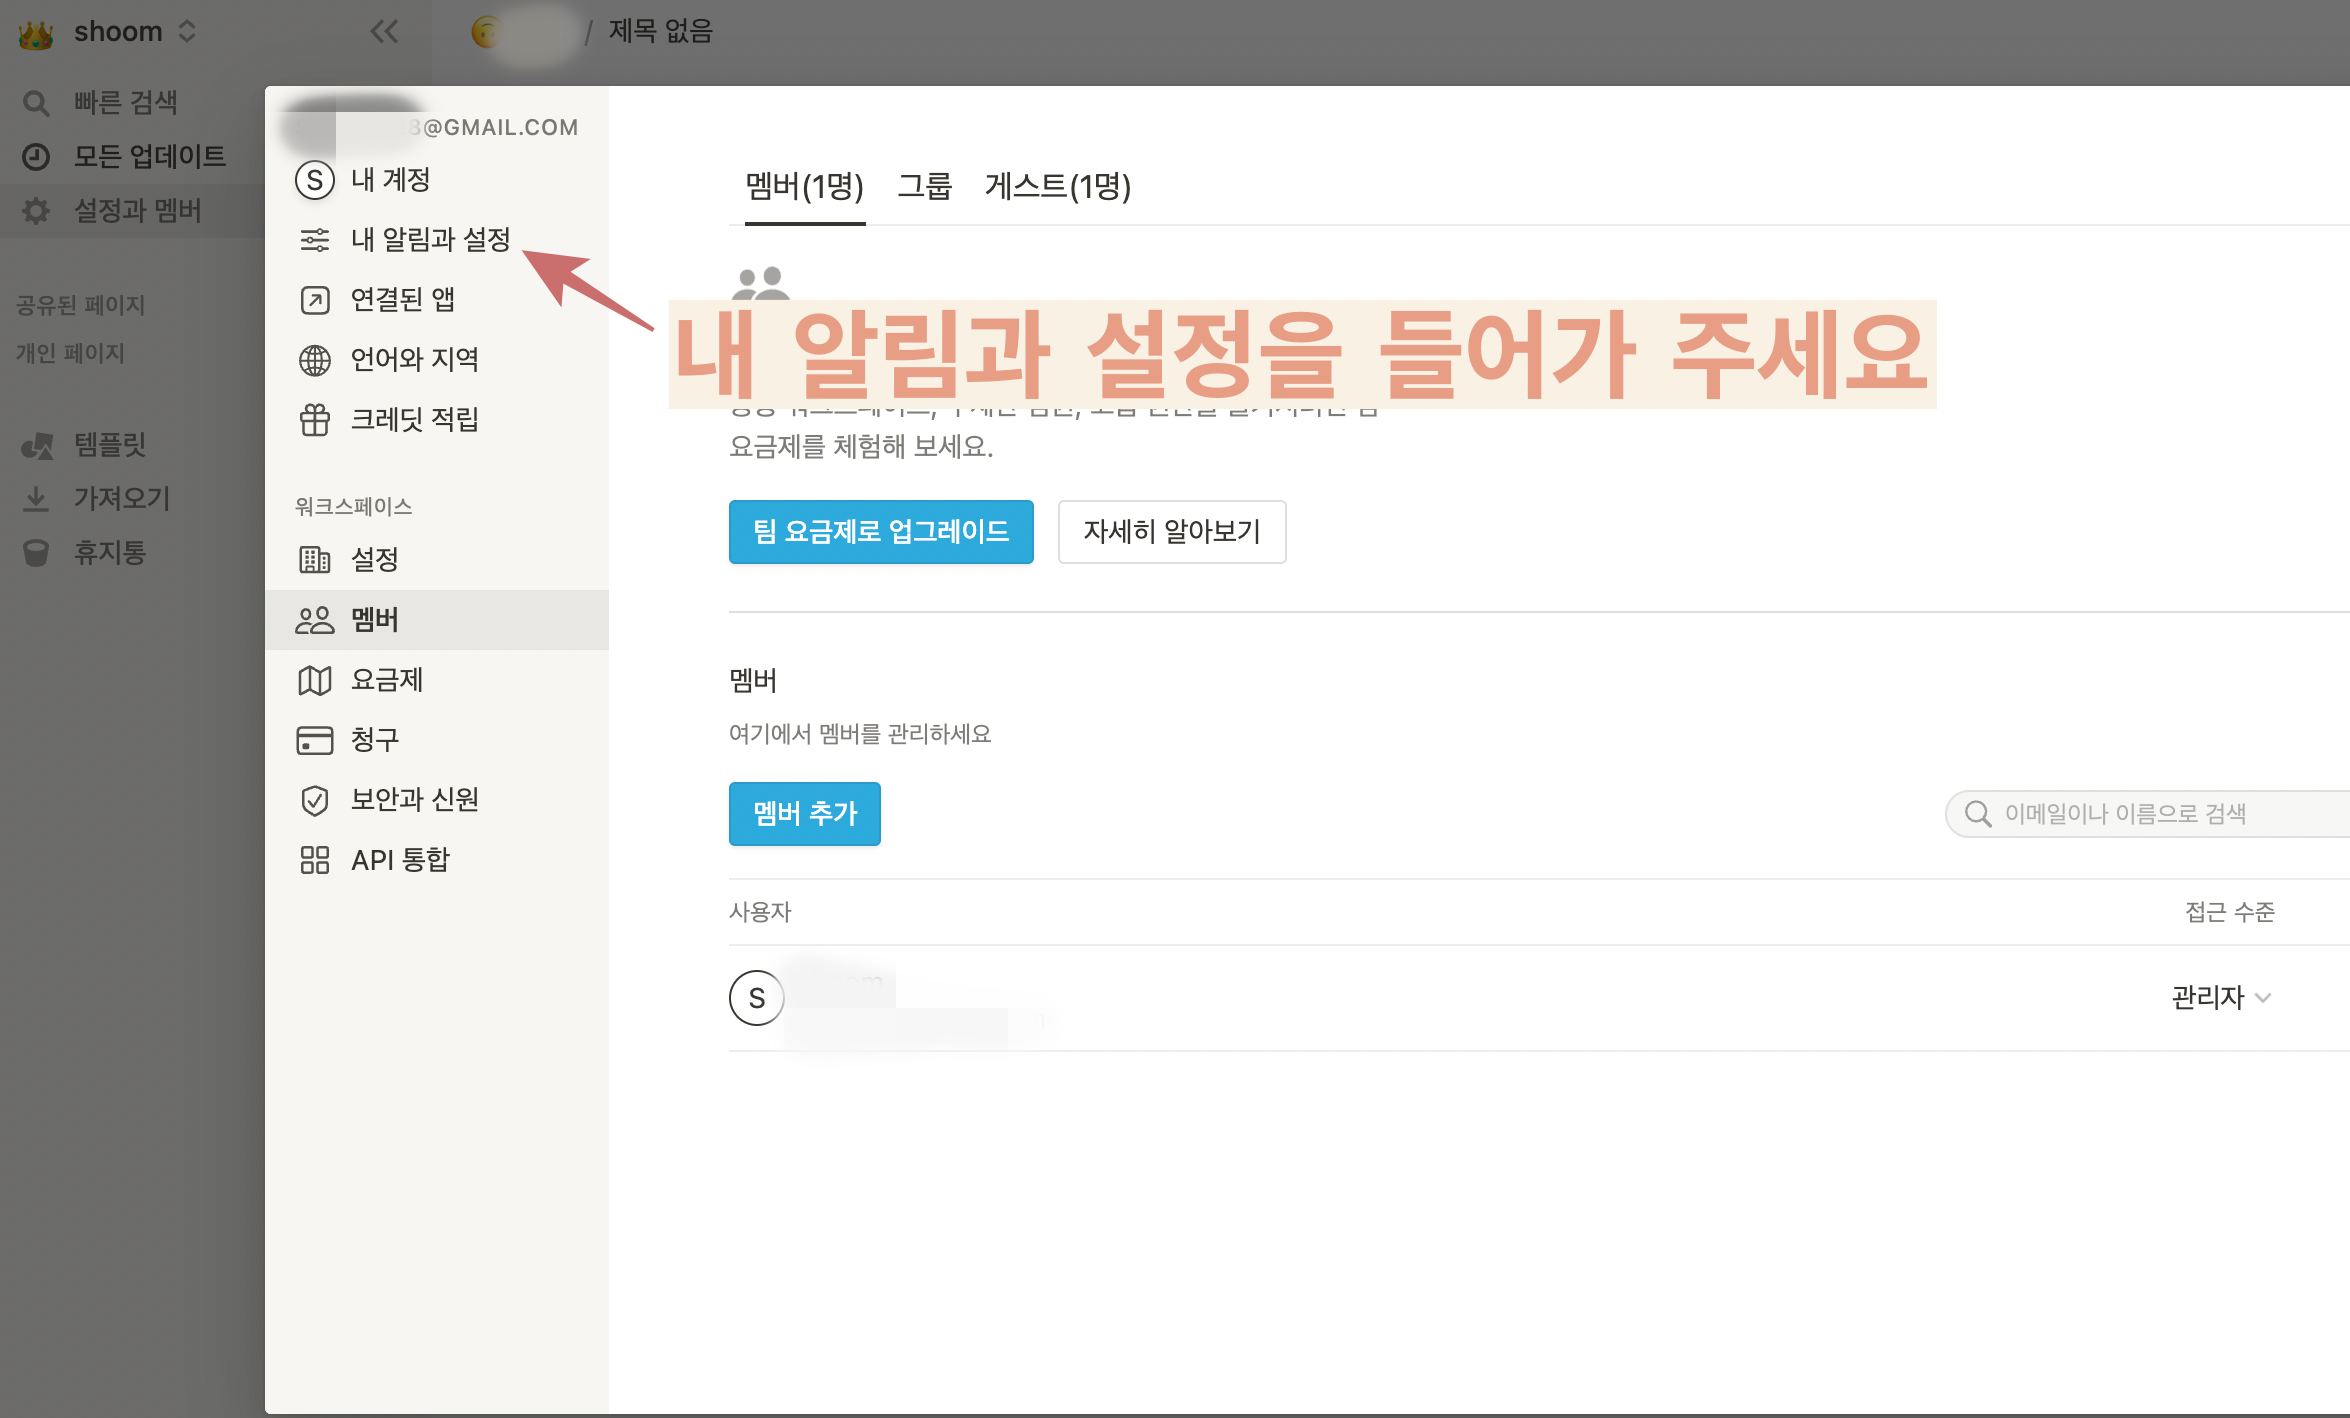
Task: Switch to the 멤버(1명) tab
Action: tap(804, 186)
